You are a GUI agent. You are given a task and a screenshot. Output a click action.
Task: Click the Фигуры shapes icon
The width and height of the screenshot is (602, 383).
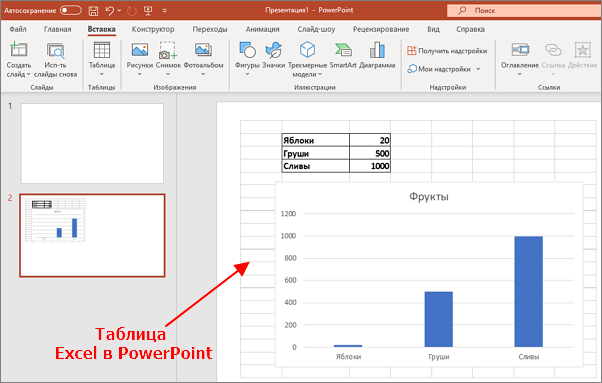tap(247, 50)
